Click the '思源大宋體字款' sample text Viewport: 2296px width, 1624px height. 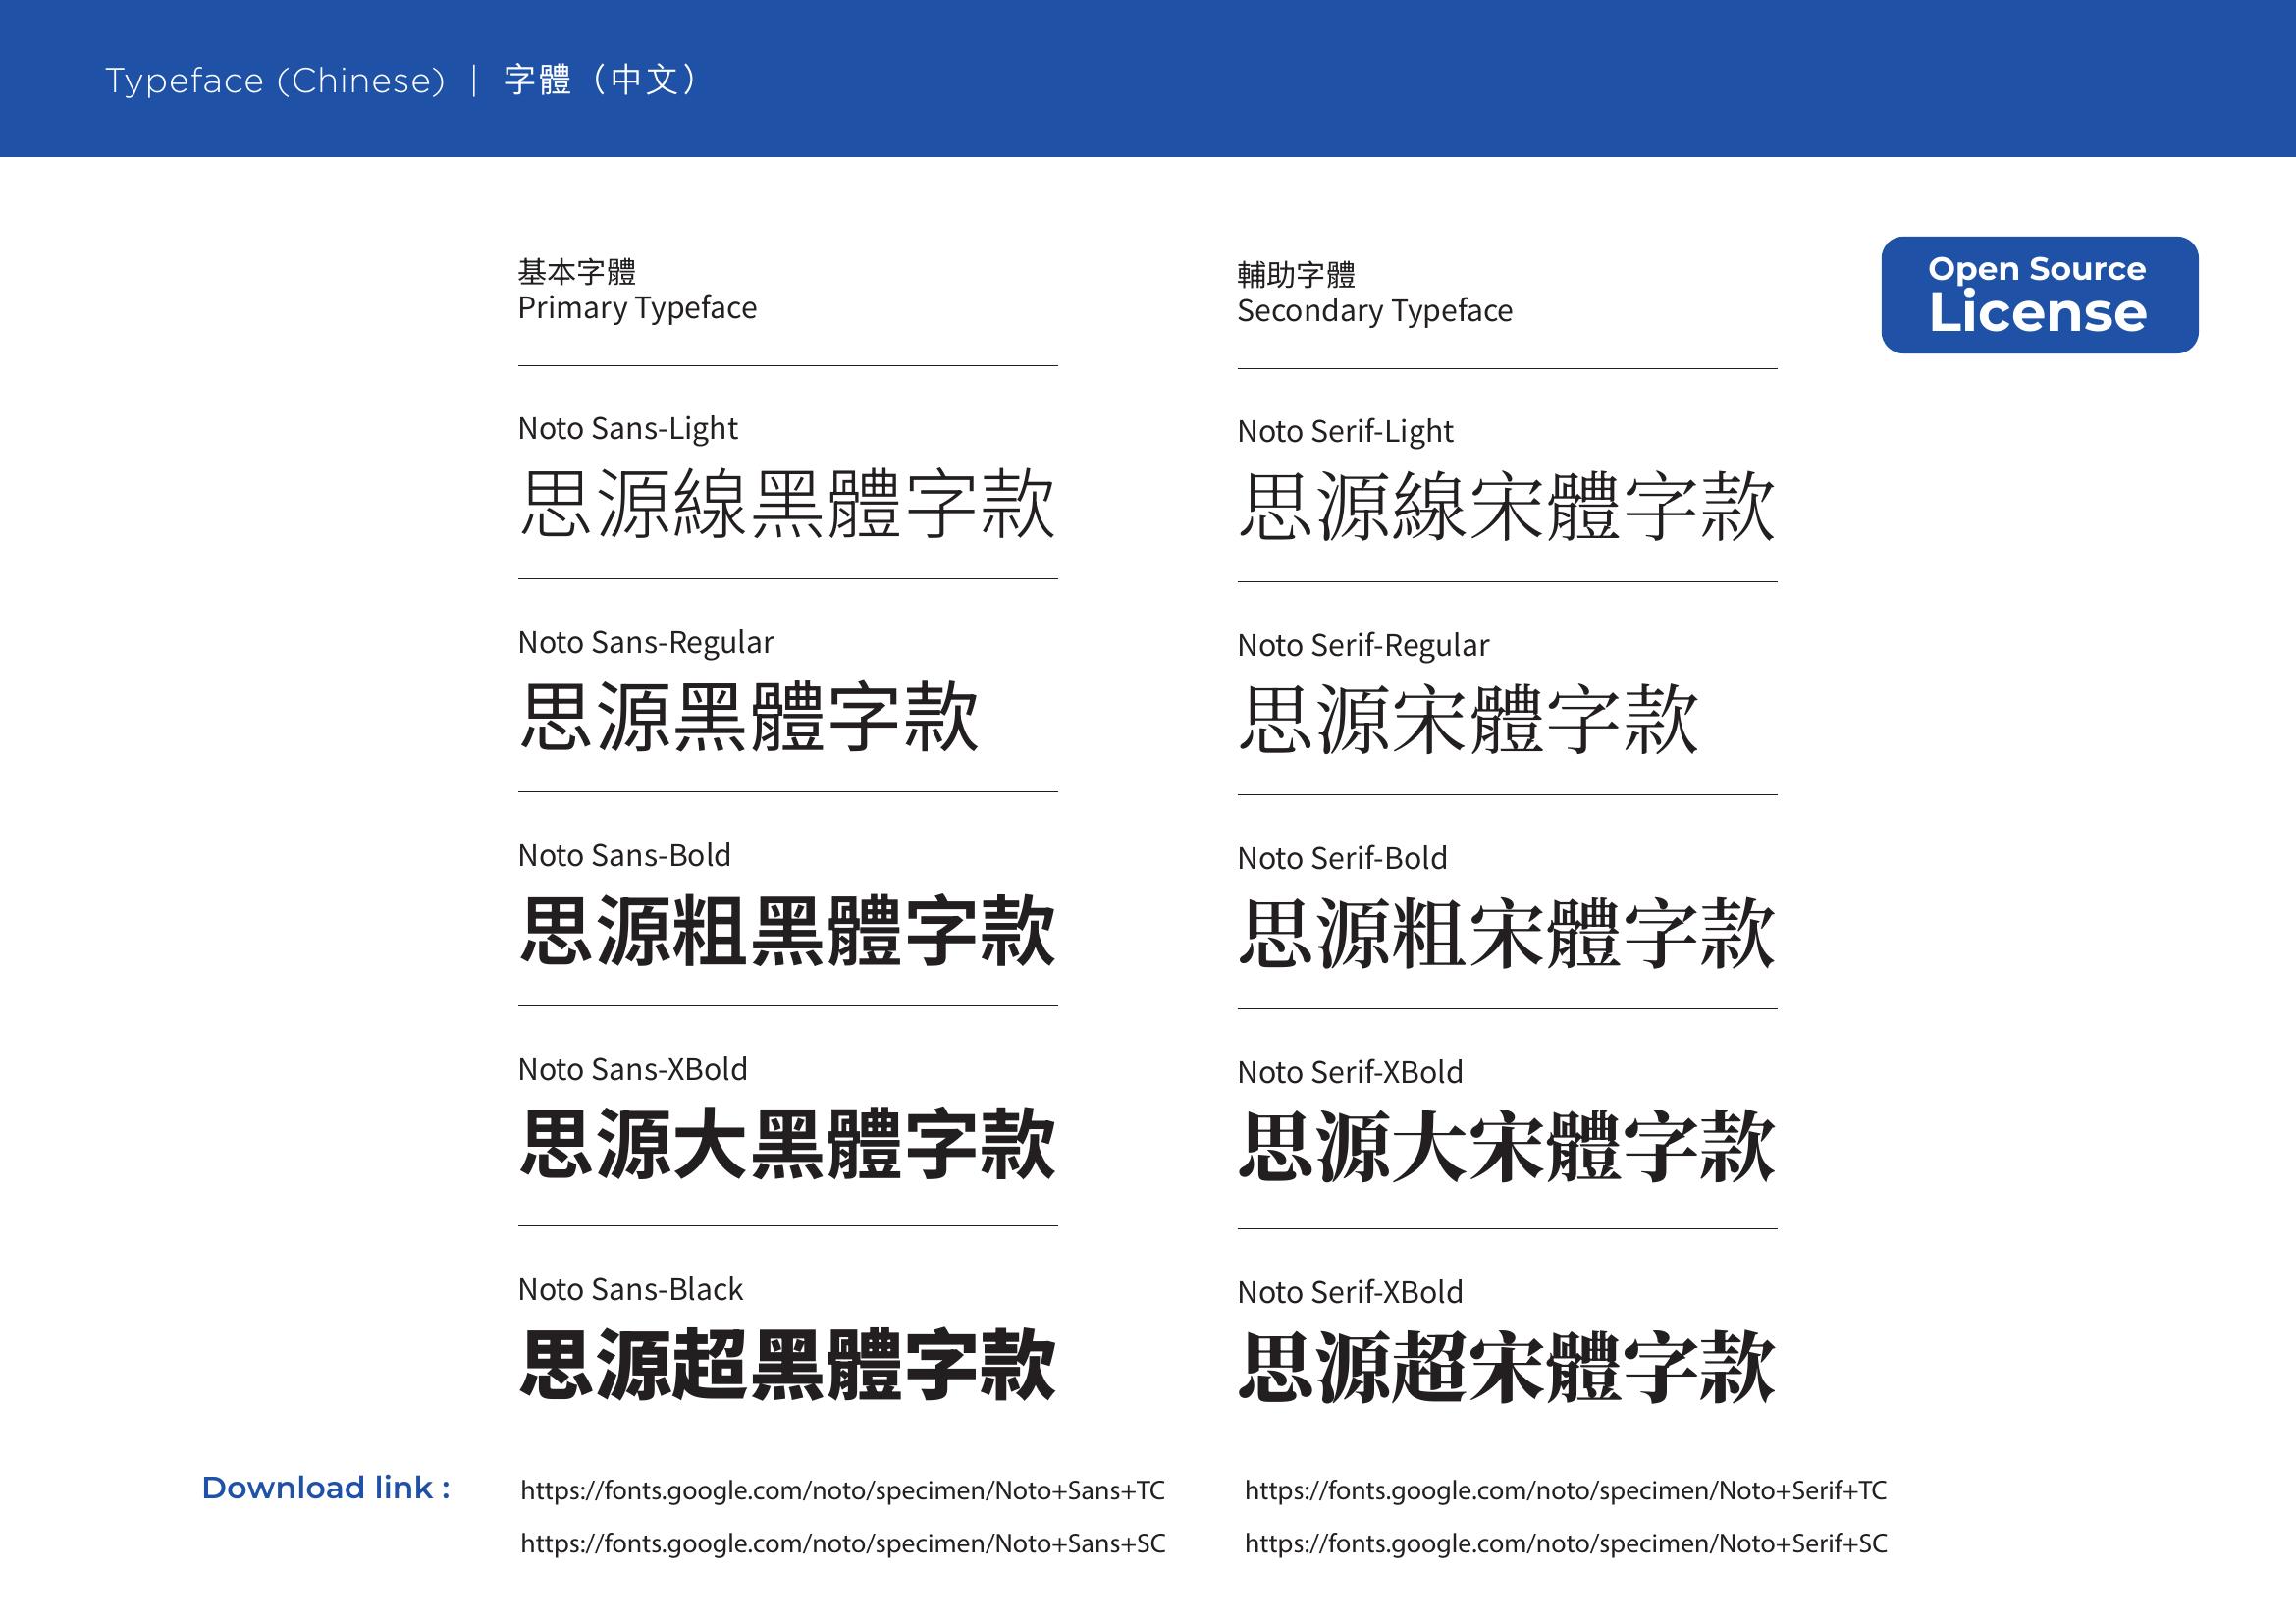click(x=1507, y=1148)
